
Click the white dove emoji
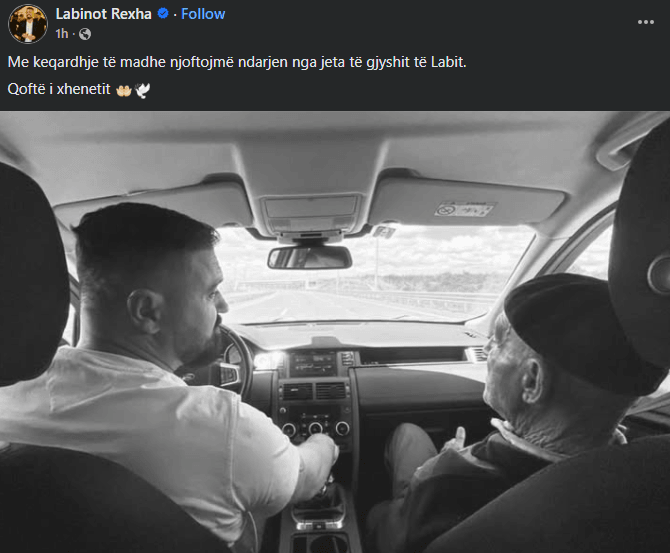(x=142, y=90)
